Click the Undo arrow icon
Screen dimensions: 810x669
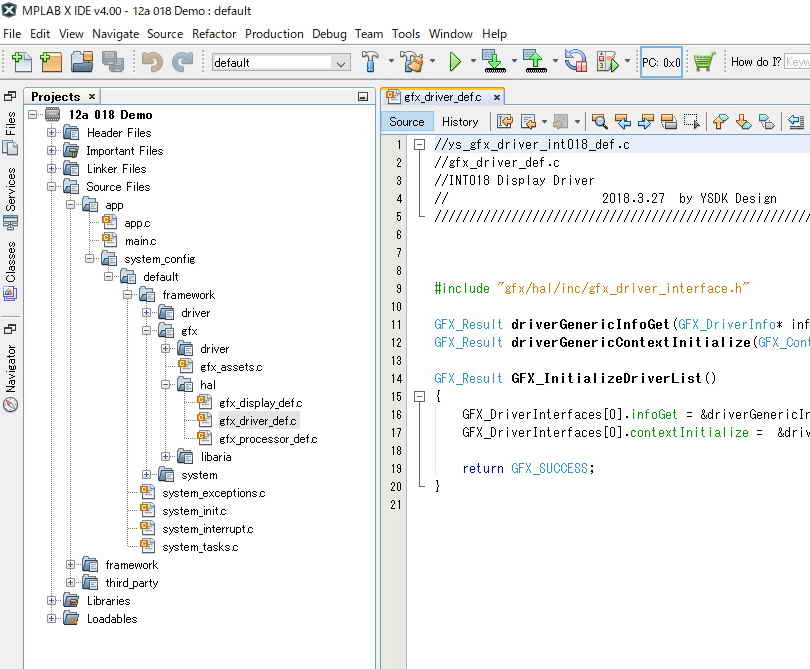tap(152, 62)
